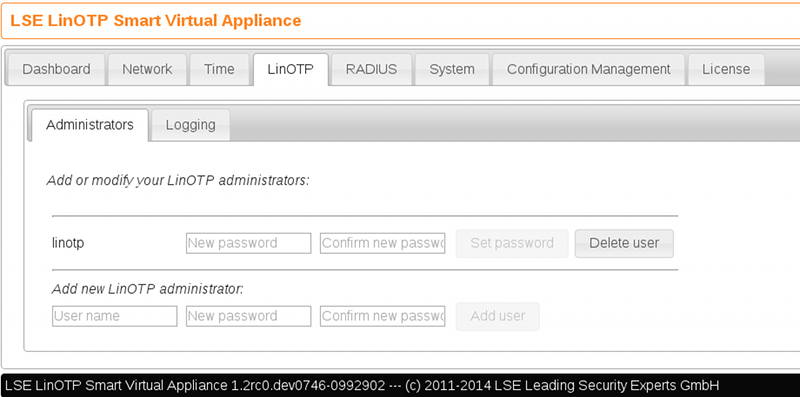The height and width of the screenshot is (397, 800).
Task: Select the LinOTP tab
Action: [290, 69]
